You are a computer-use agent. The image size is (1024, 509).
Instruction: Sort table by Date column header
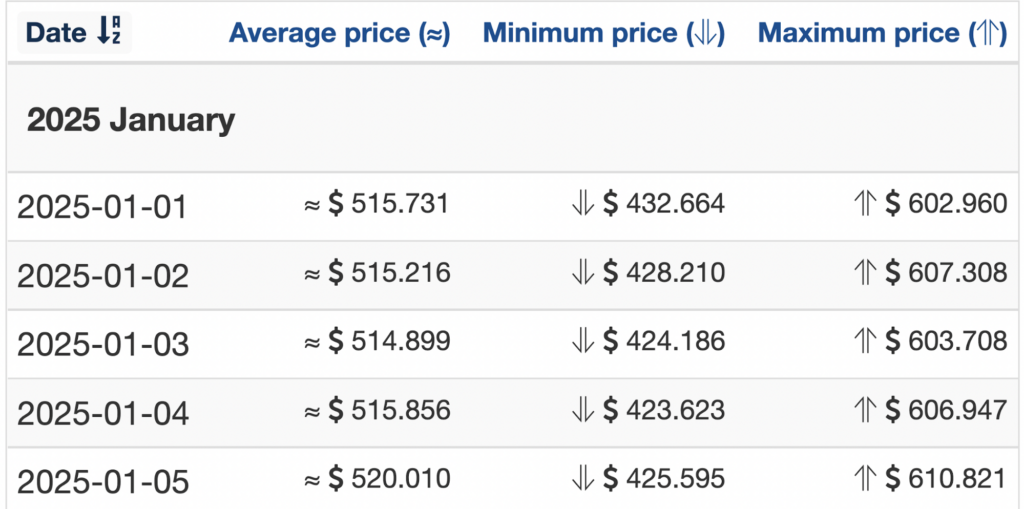coord(74,33)
